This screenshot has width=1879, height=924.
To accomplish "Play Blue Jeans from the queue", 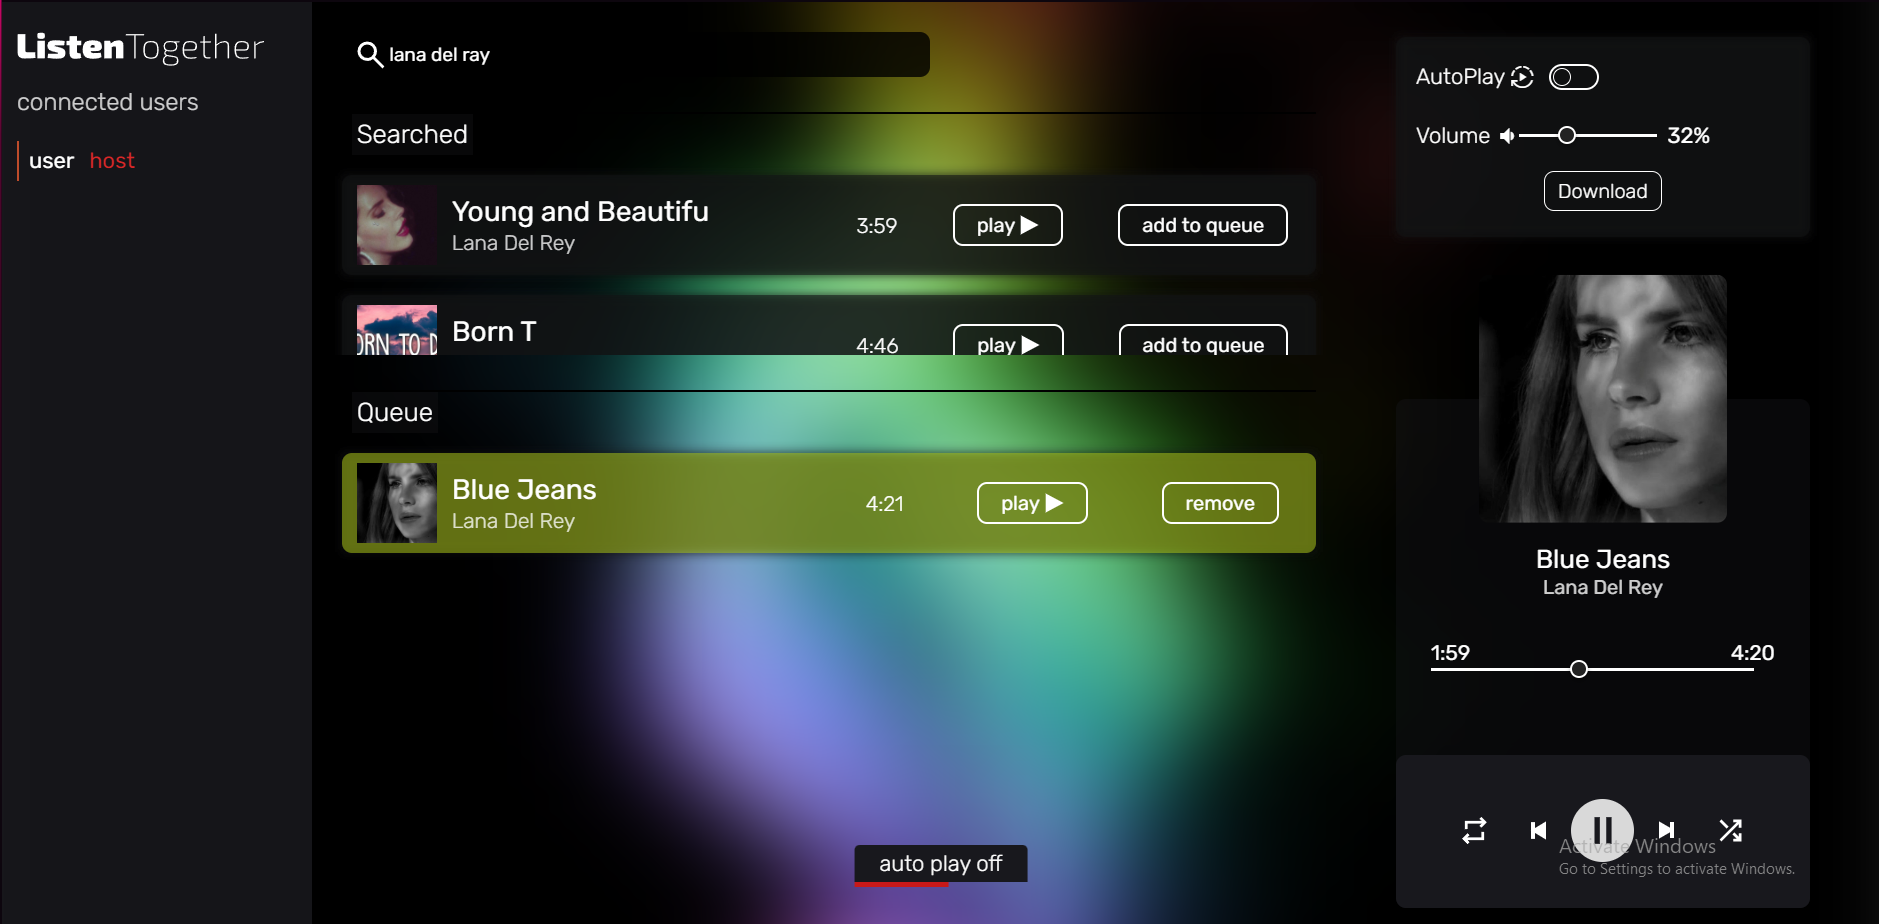I will coord(1032,503).
